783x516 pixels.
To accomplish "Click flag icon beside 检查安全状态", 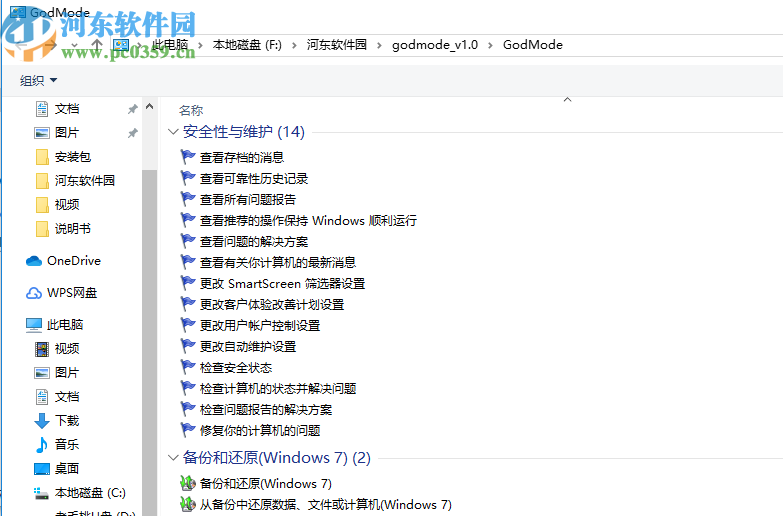I will [x=188, y=368].
